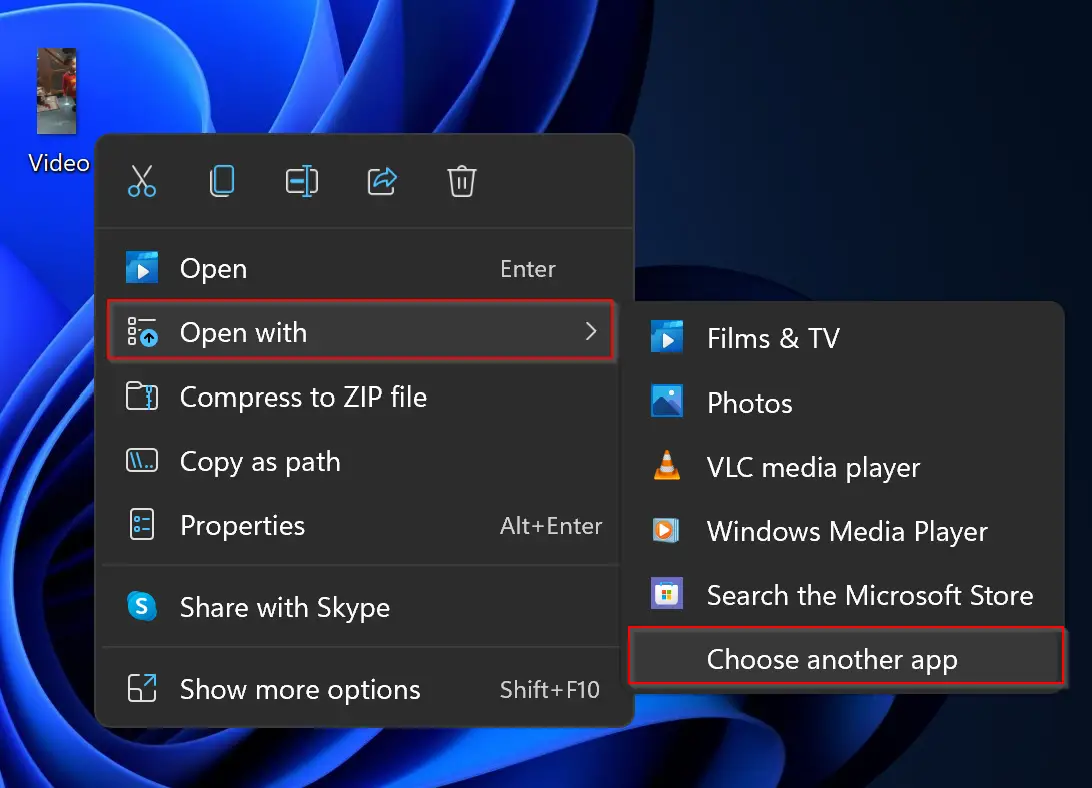Screen dimensions: 1092x788
Task: Click the Copy as path icon
Action: [x=142, y=461]
